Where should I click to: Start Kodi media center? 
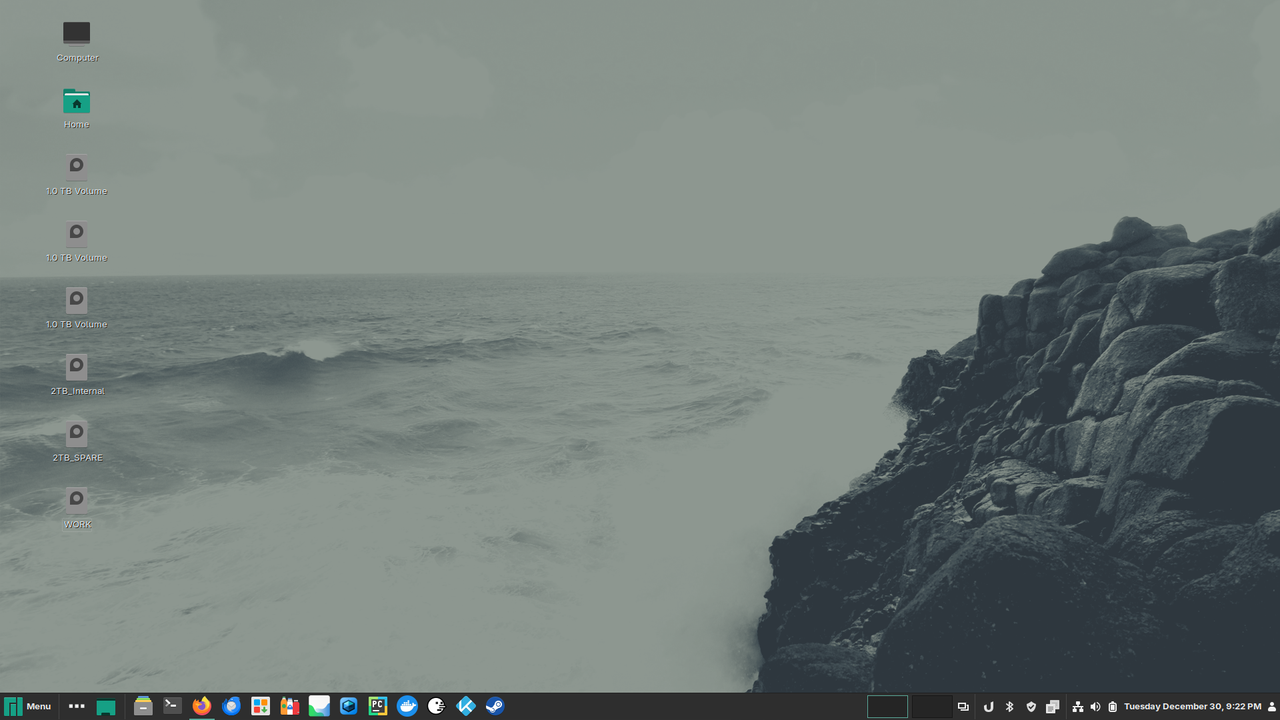tap(465, 706)
